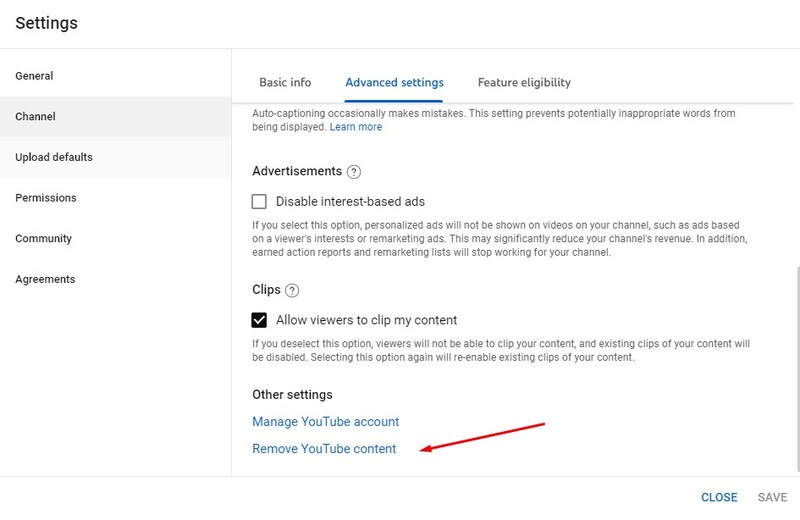
Task: Switch to the Basic info tab
Action: point(285,82)
